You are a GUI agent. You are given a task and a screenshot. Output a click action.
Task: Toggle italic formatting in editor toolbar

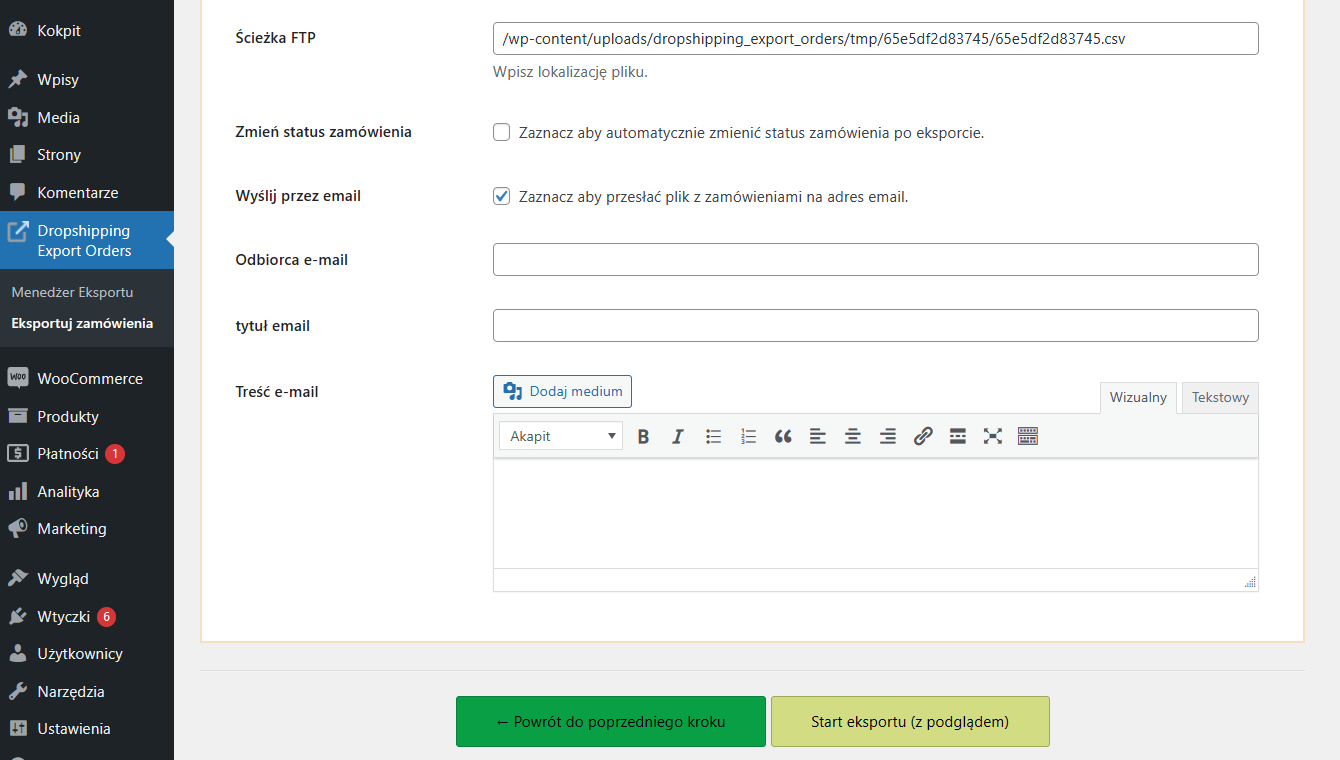678,436
